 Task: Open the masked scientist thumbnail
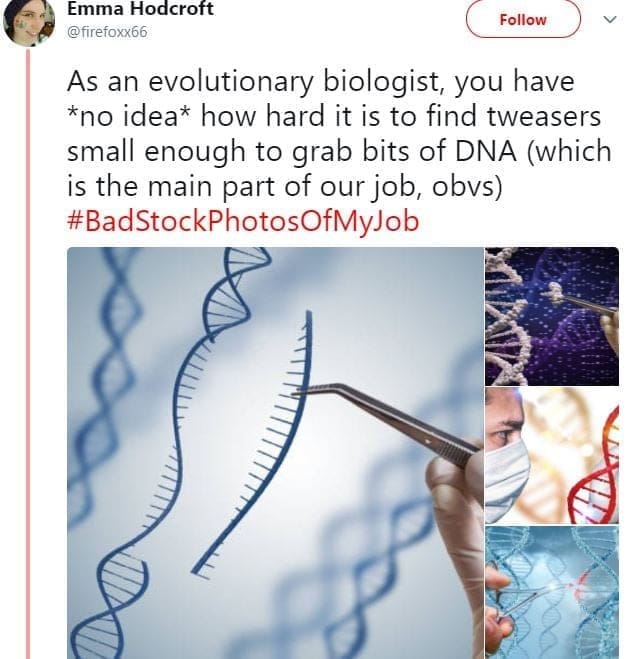coord(551,456)
